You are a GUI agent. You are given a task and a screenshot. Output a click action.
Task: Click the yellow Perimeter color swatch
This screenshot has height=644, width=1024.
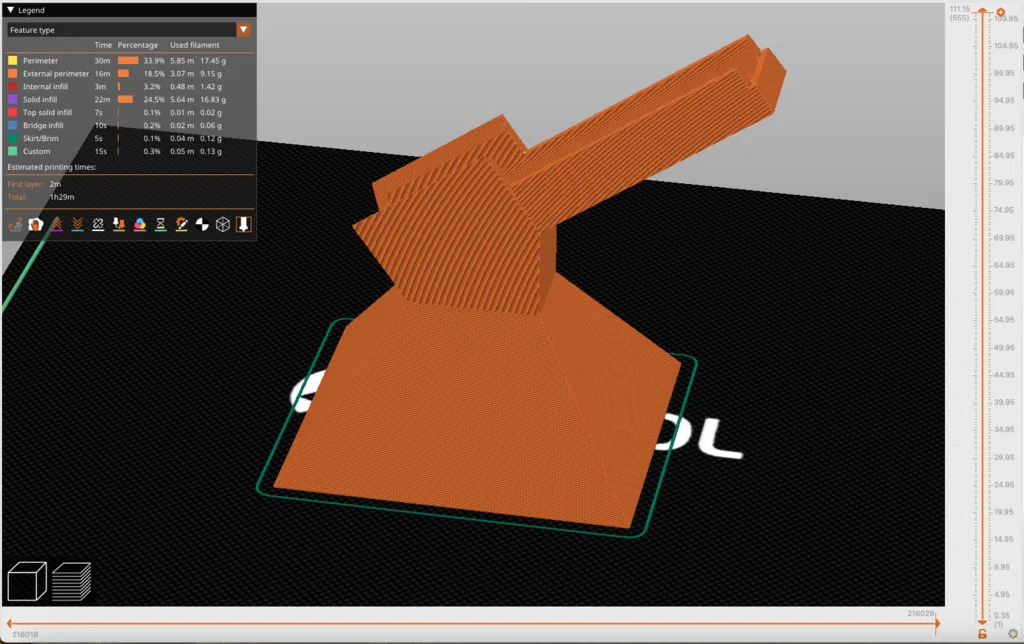pos(12,61)
